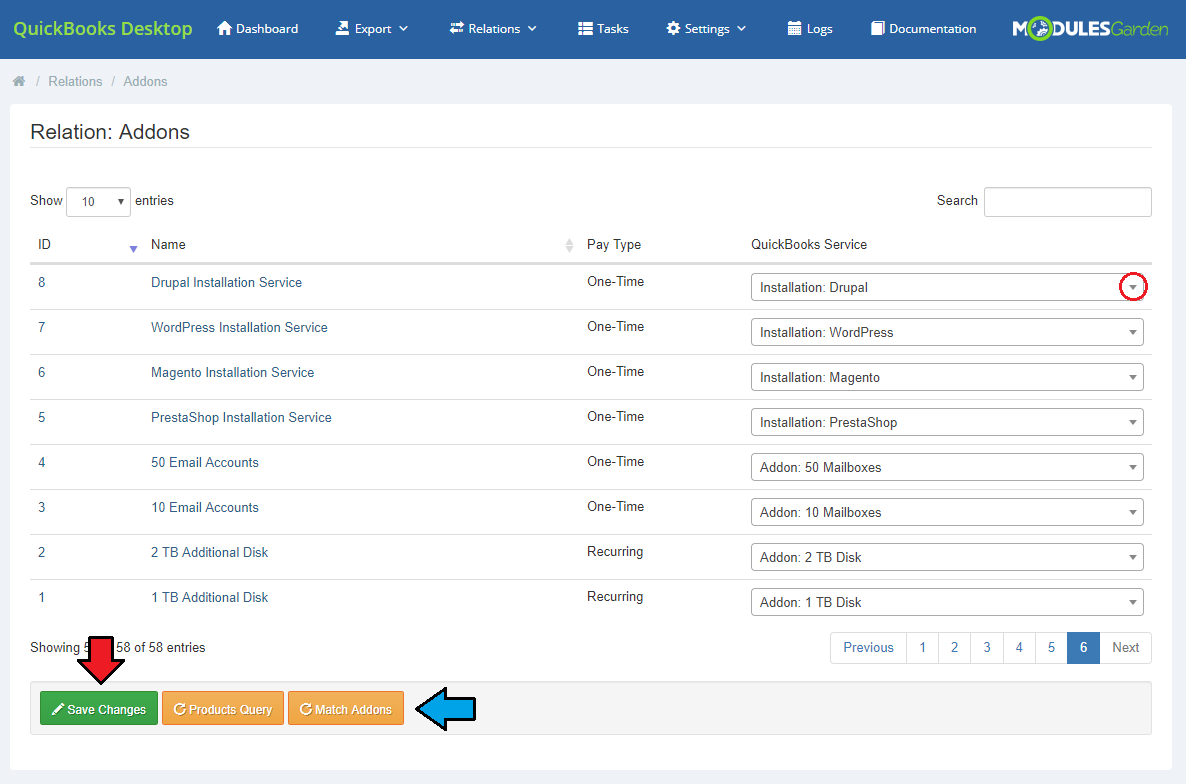Open PrestaShop Installation Service link
The height and width of the screenshot is (784, 1186).
click(241, 417)
